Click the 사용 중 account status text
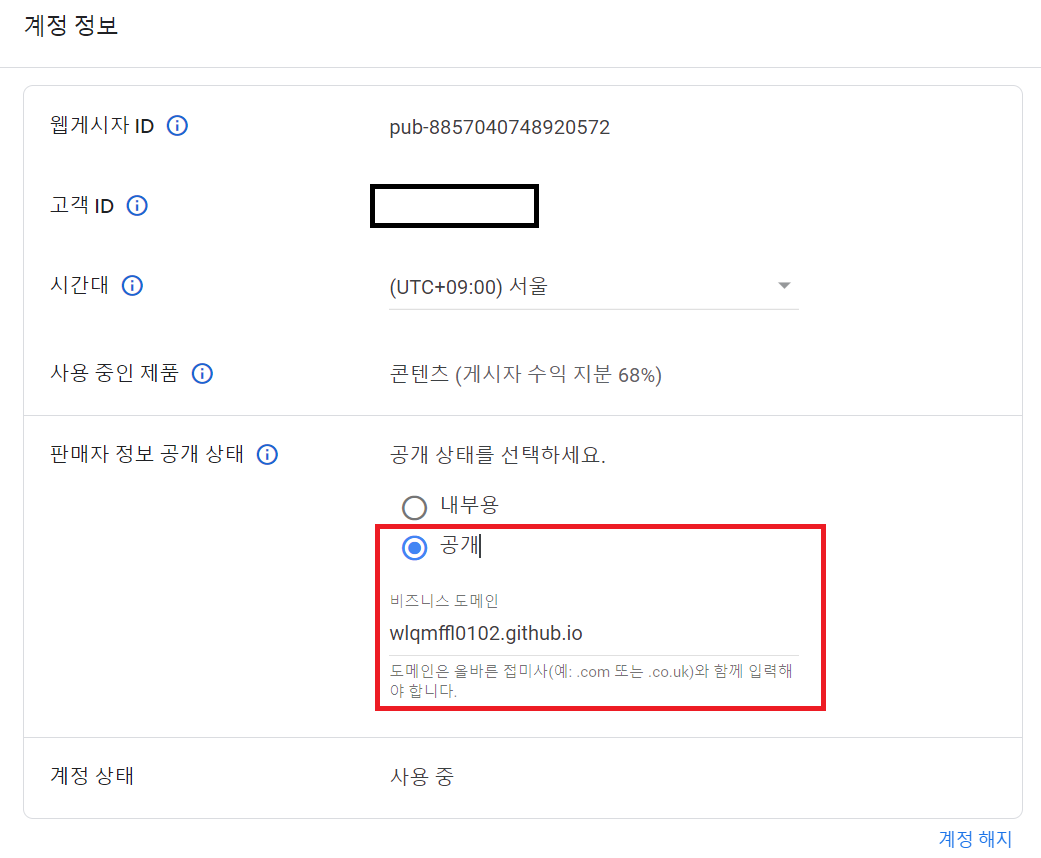The image size is (1041, 858). pos(421,776)
